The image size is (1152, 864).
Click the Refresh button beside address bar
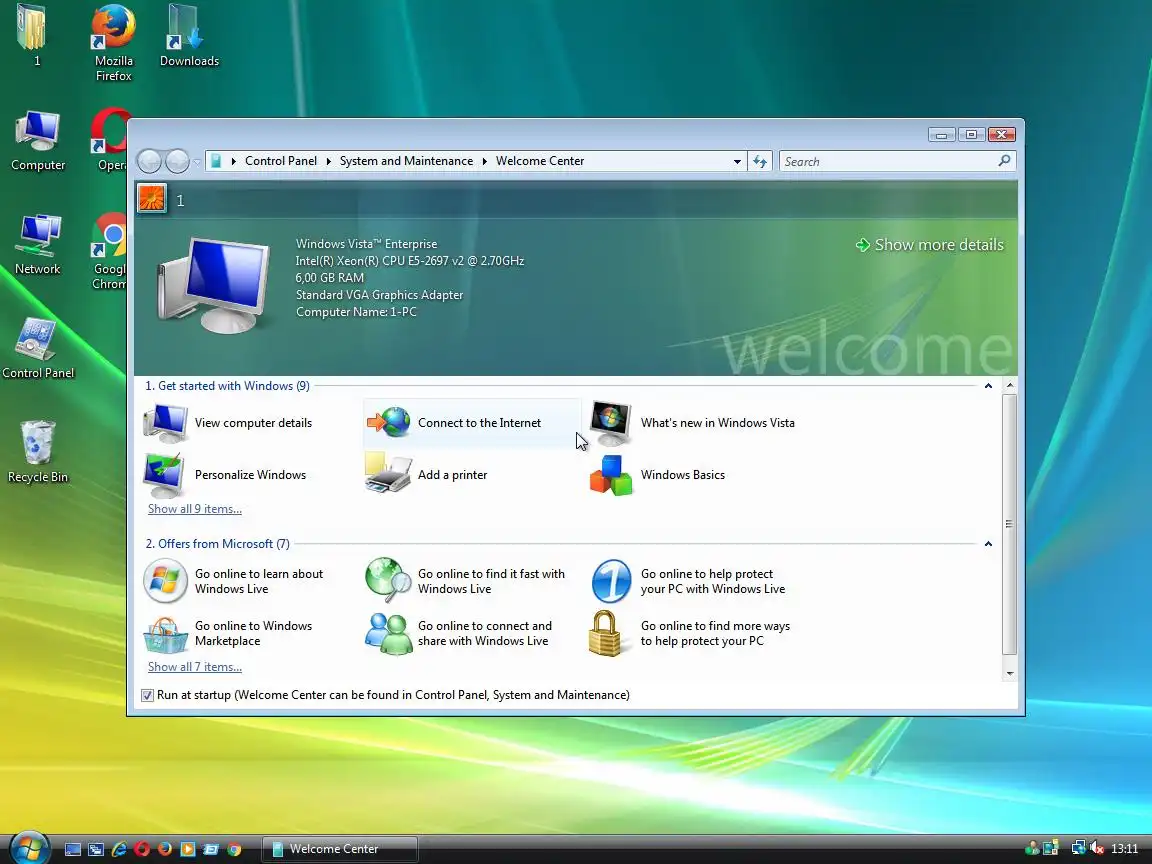(x=760, y=162)
